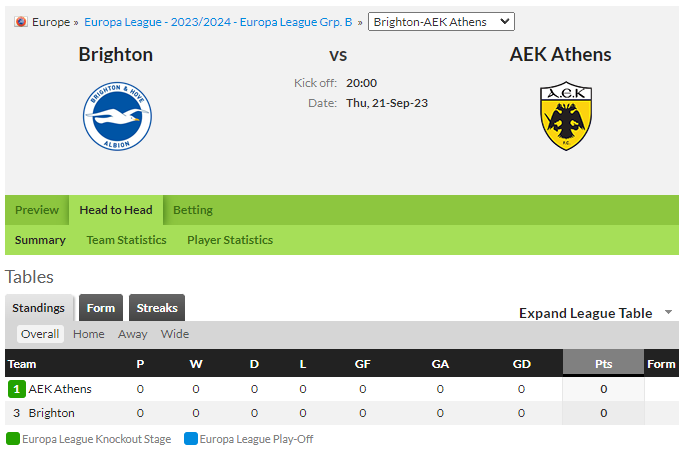Switch tables to Form view
The height and width of the screenshot is (462, 684).
tap(101, 308)
